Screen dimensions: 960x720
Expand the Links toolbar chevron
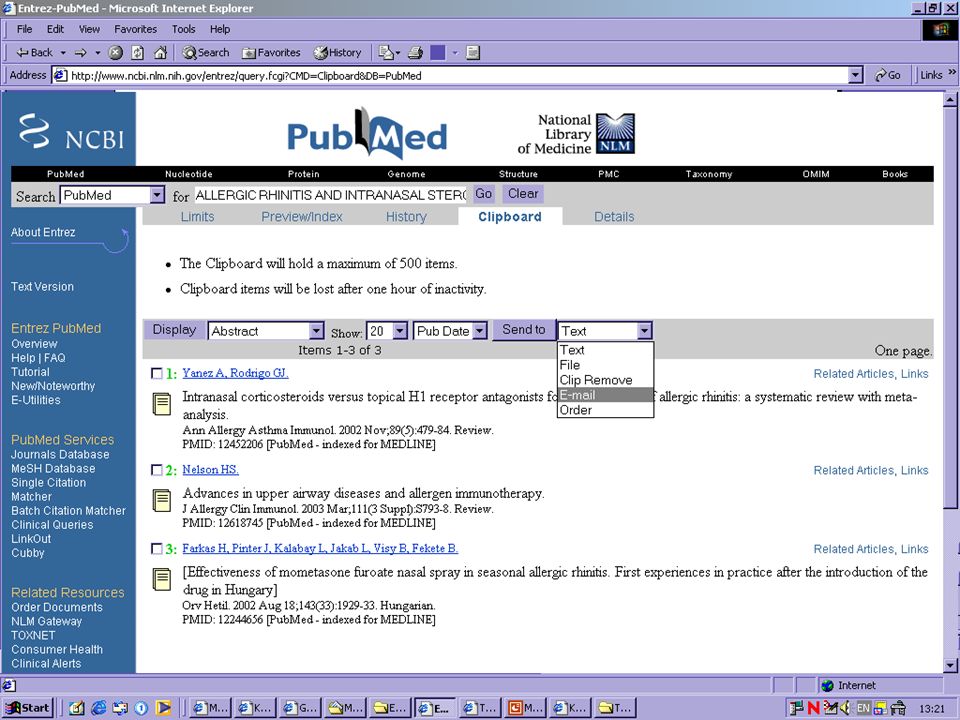[x=952, y=72]
